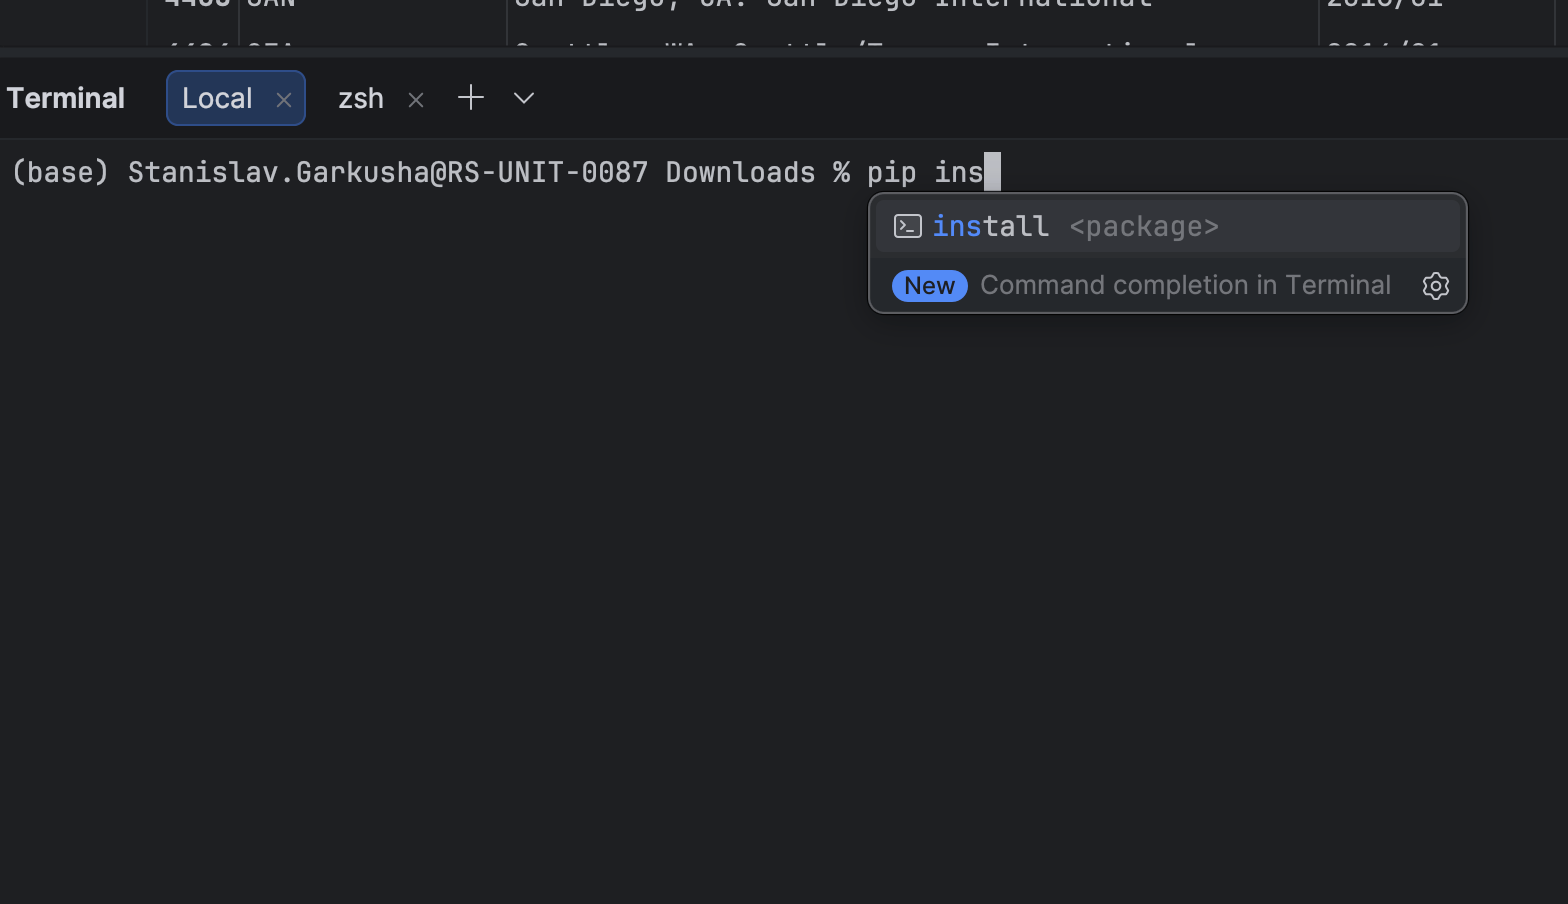Click the package placeholder in the suggestion
The image size is (1568, 904).
click(x=1144, y=227)
